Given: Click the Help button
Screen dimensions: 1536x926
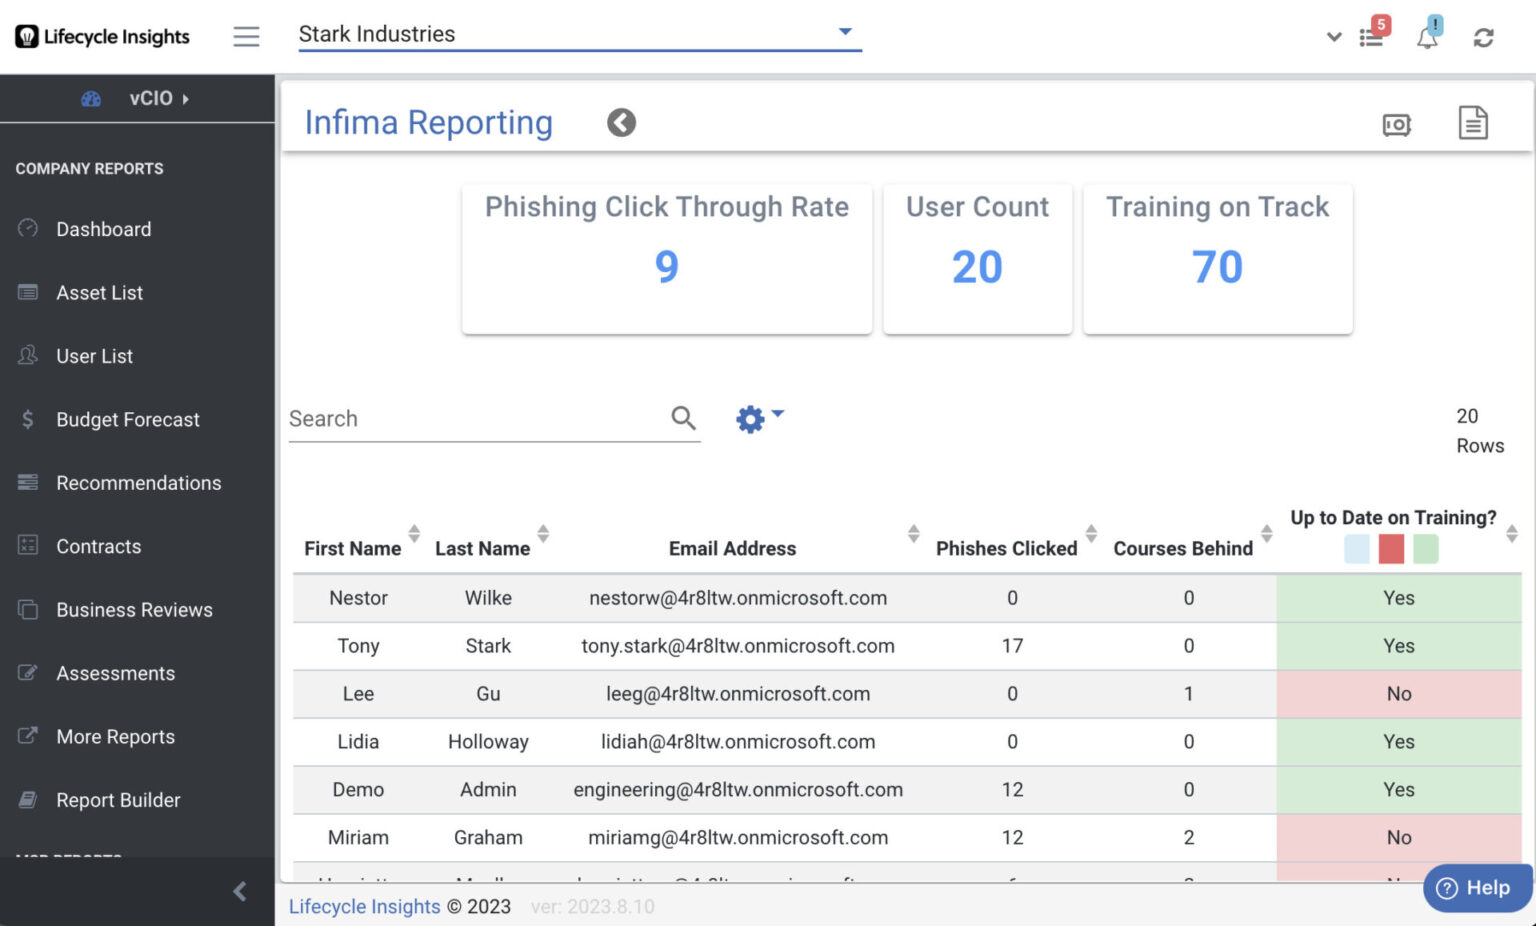Looking at the screenshot, I should click(x=1477, y=888).
